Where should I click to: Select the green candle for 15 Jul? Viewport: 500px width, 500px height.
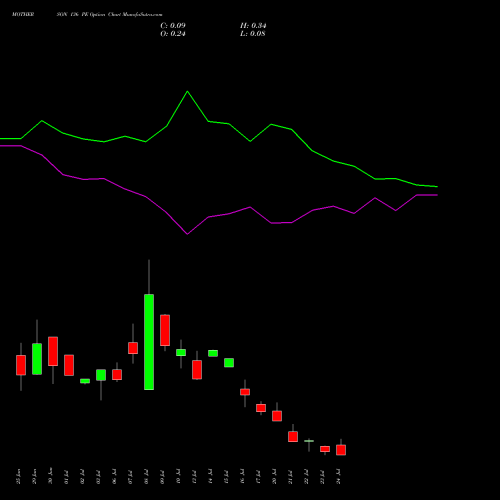(229, 363)
